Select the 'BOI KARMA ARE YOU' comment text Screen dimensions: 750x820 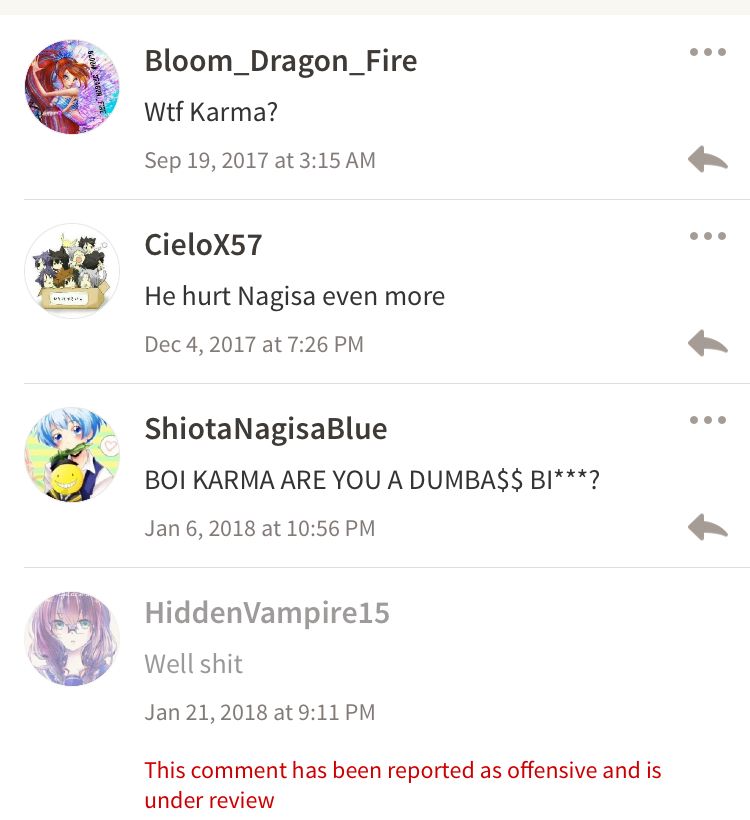tap(372, 480)
